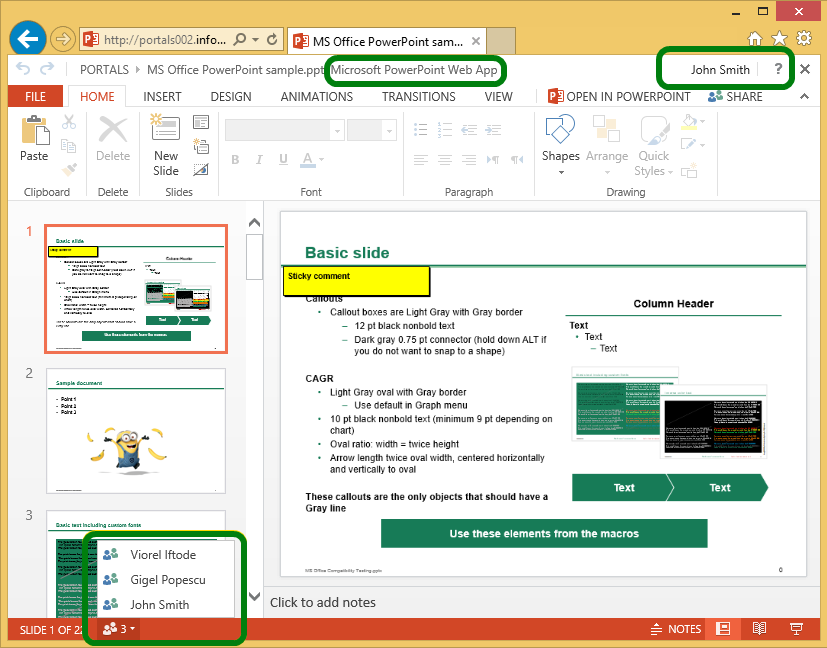
Task: Switch to the ANIMATIONS tab
Action: (x=316, y=96)
